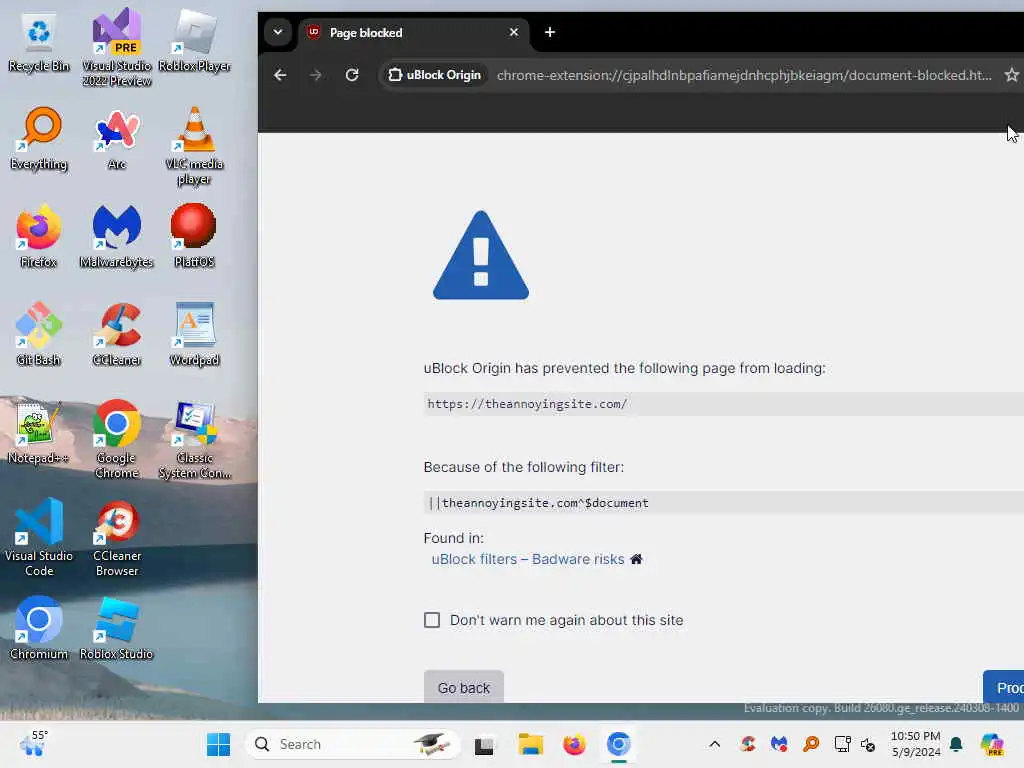Launch Malwarebytes from the desktop

[x=116, y=236]
